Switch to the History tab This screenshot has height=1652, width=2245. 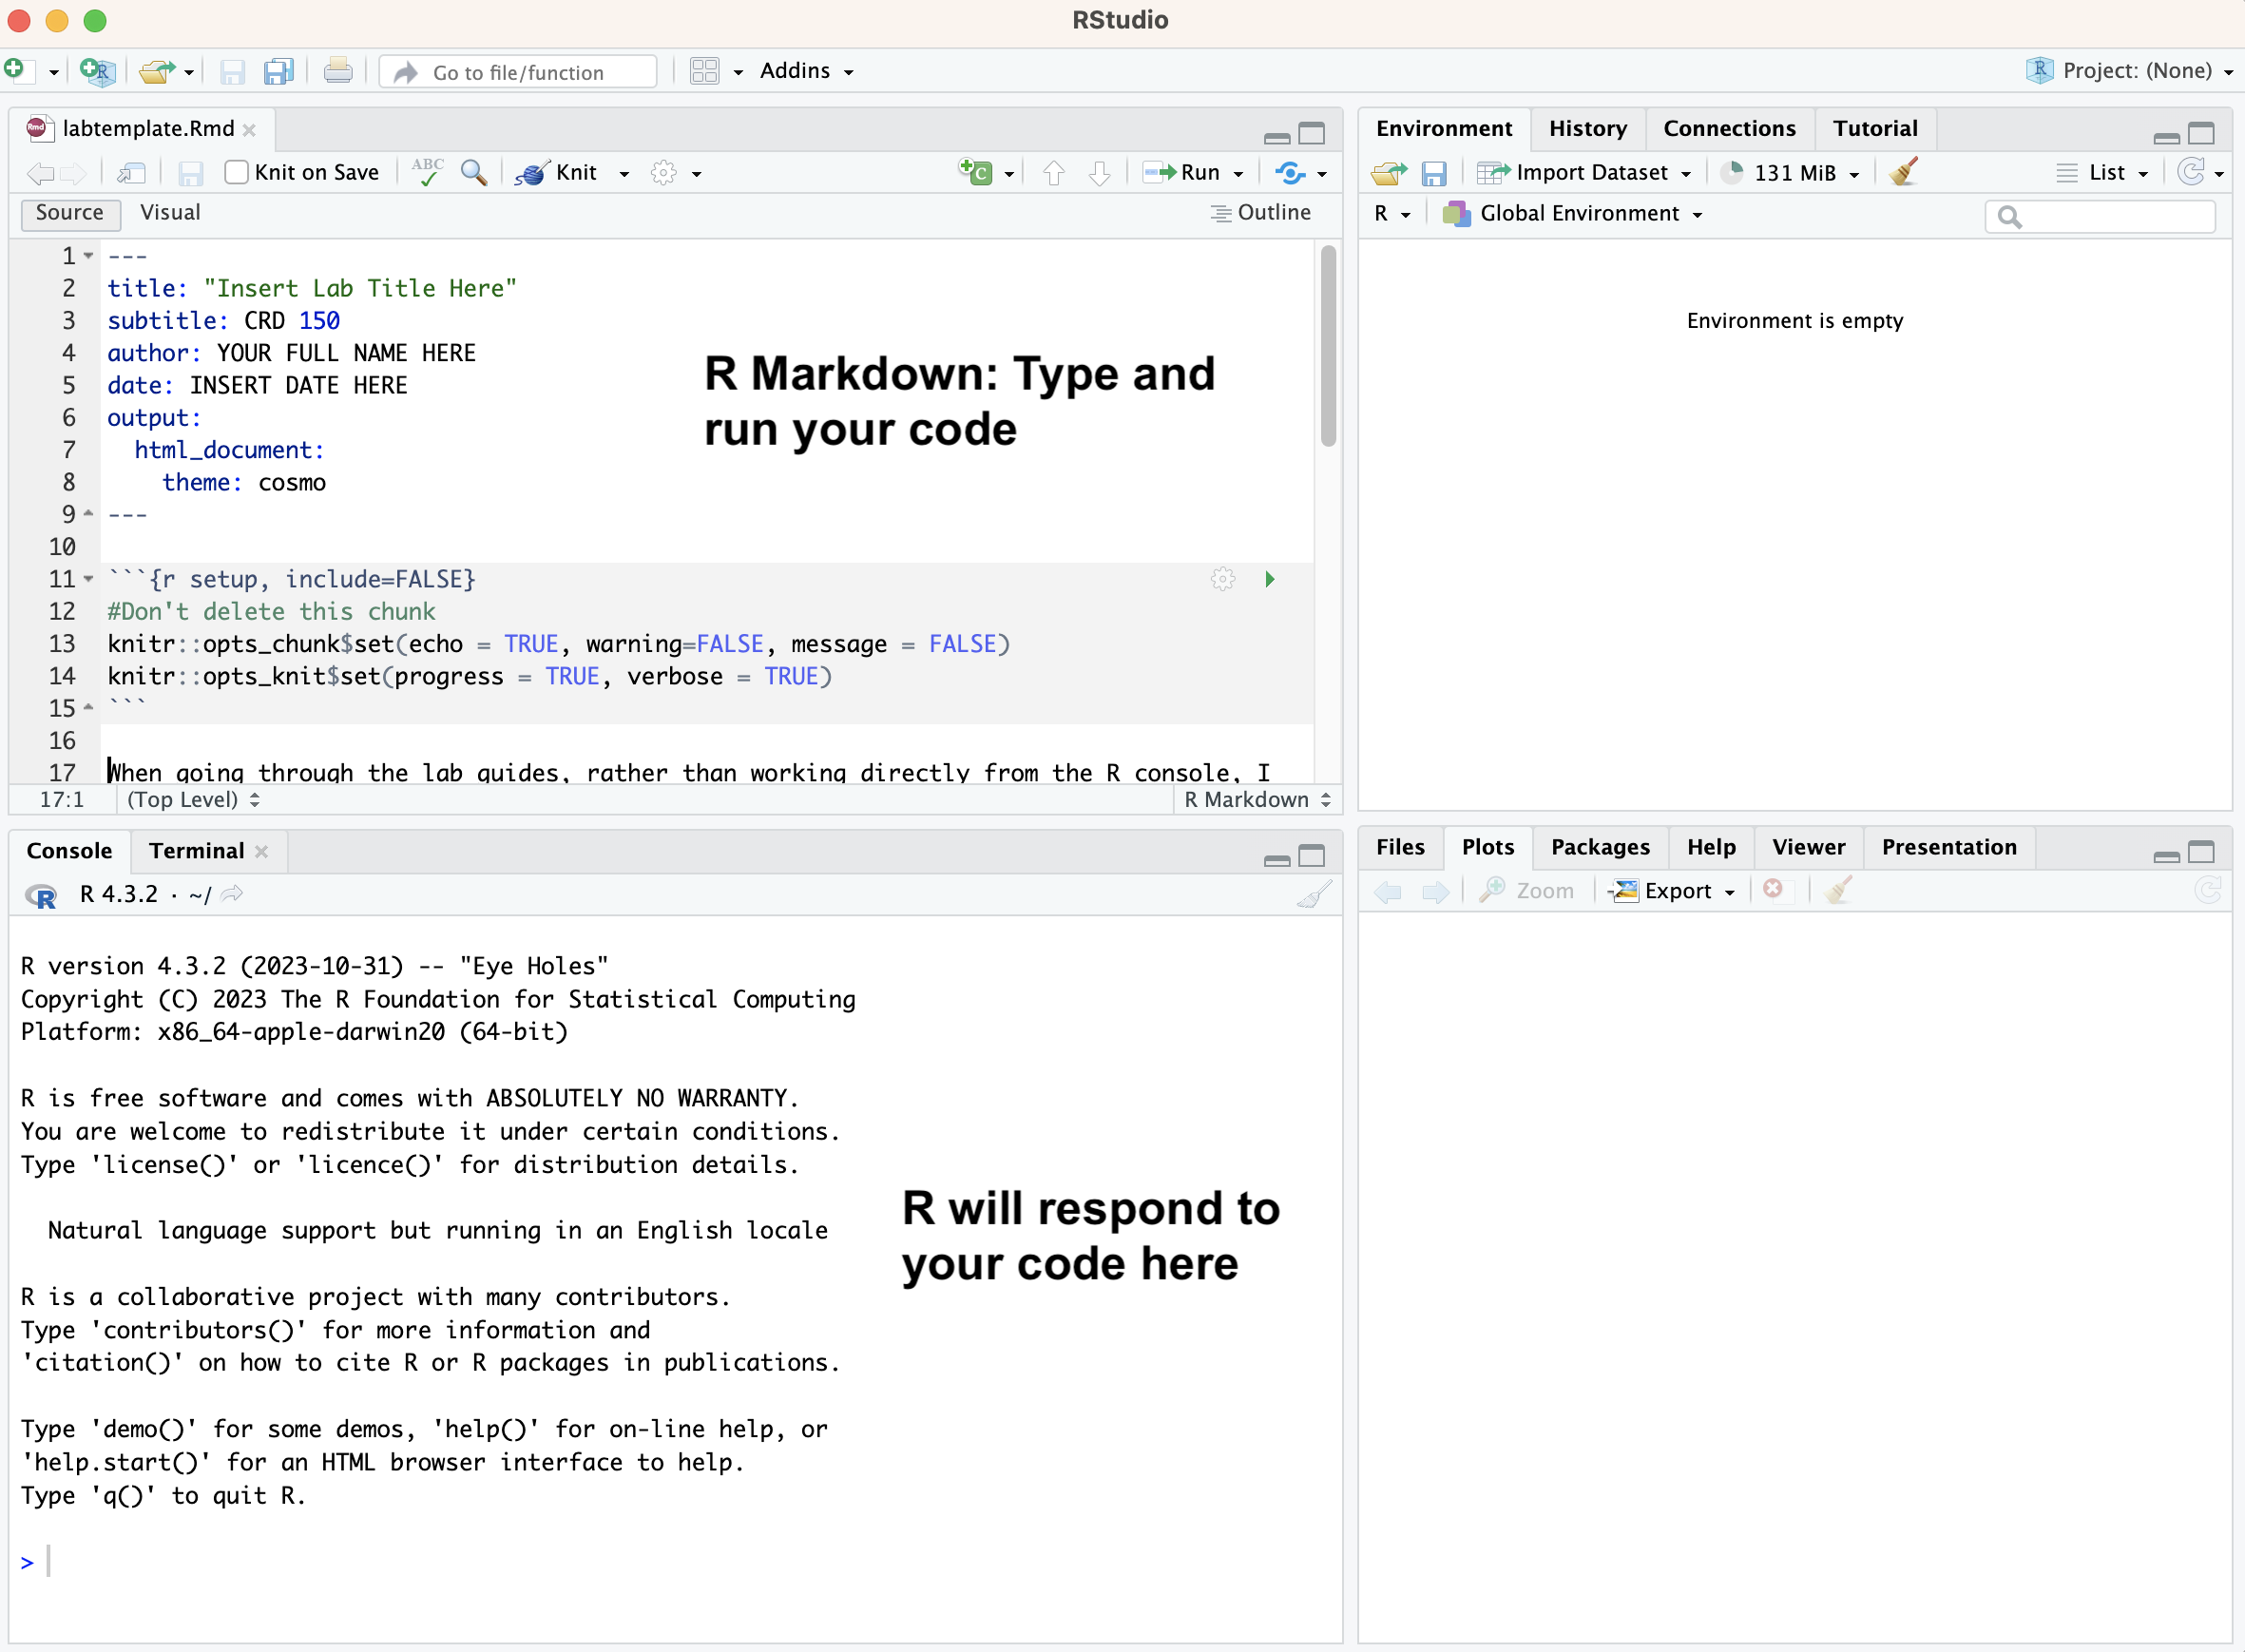click(1588, 128)
